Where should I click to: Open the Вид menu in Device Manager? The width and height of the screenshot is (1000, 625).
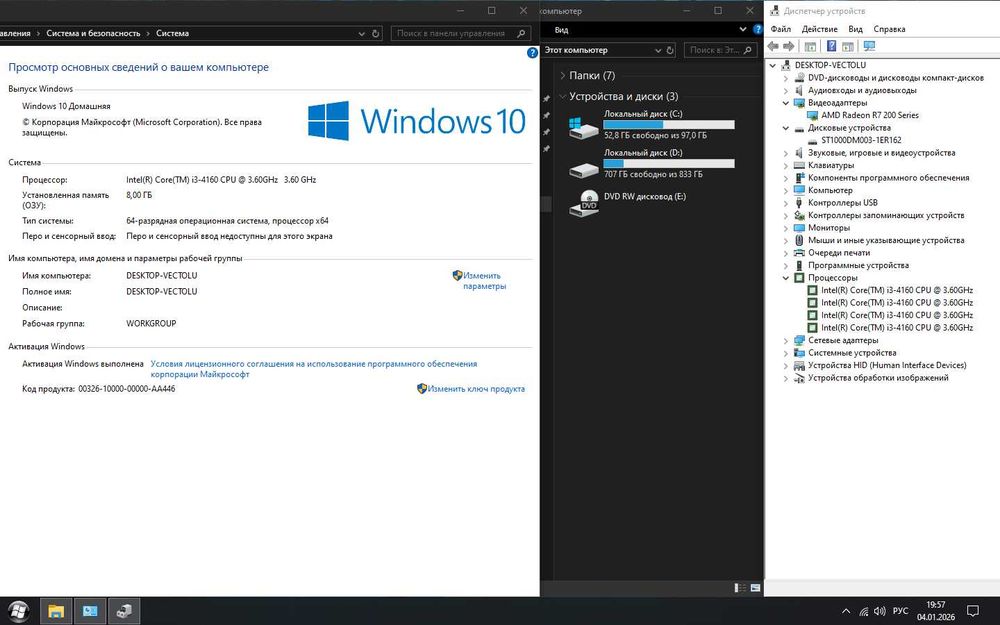click(855, 29)
